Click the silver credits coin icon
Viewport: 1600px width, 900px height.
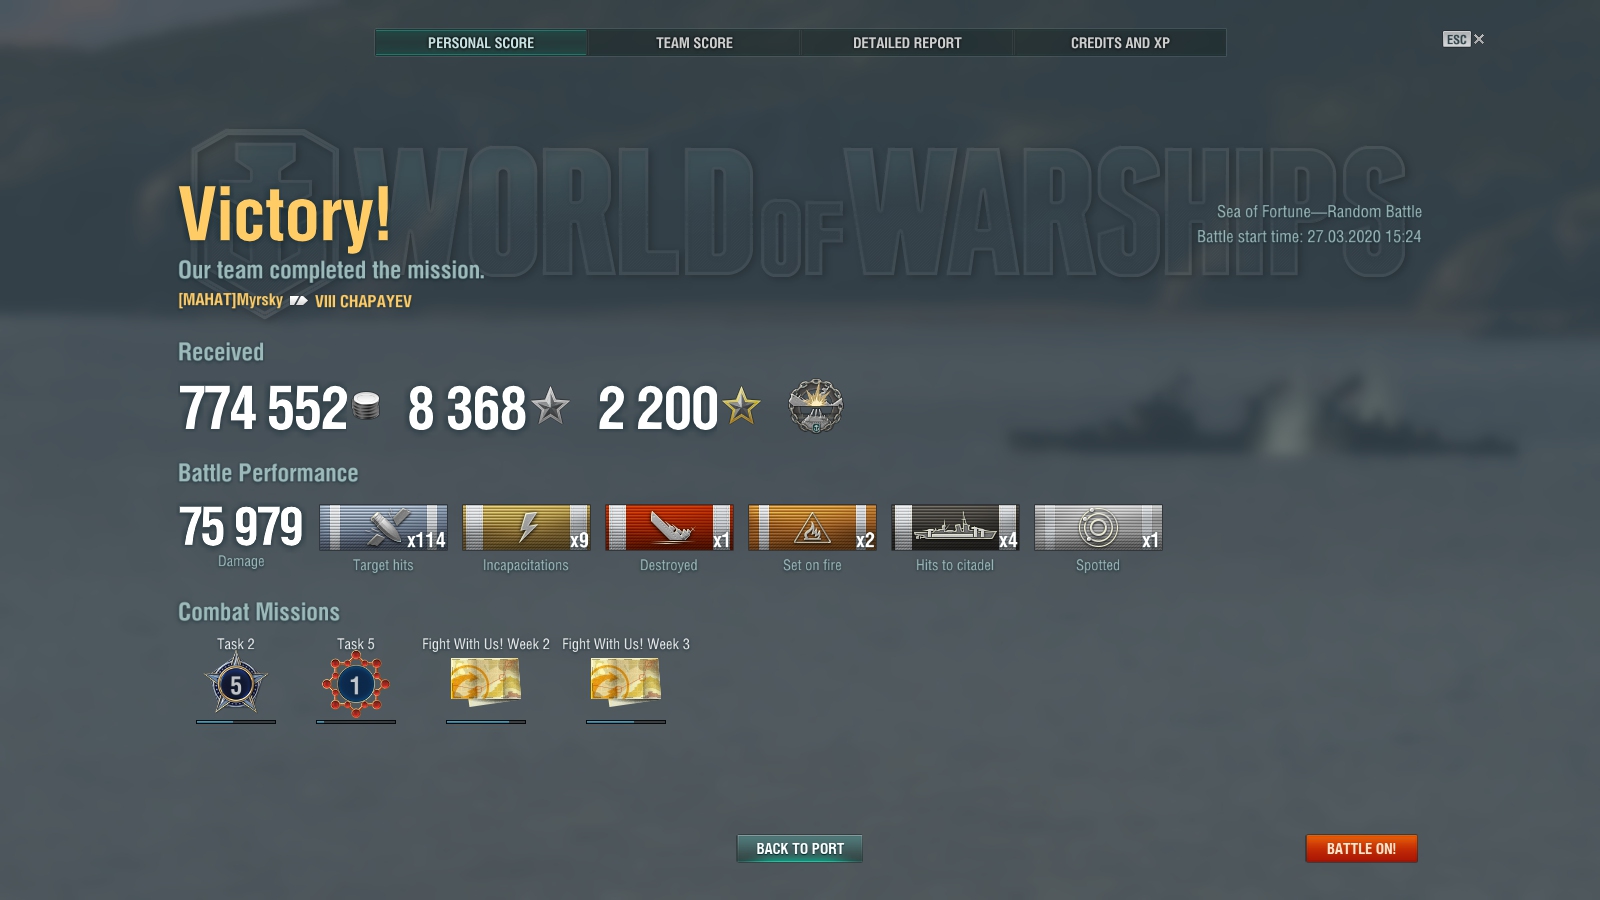(366, 406)
